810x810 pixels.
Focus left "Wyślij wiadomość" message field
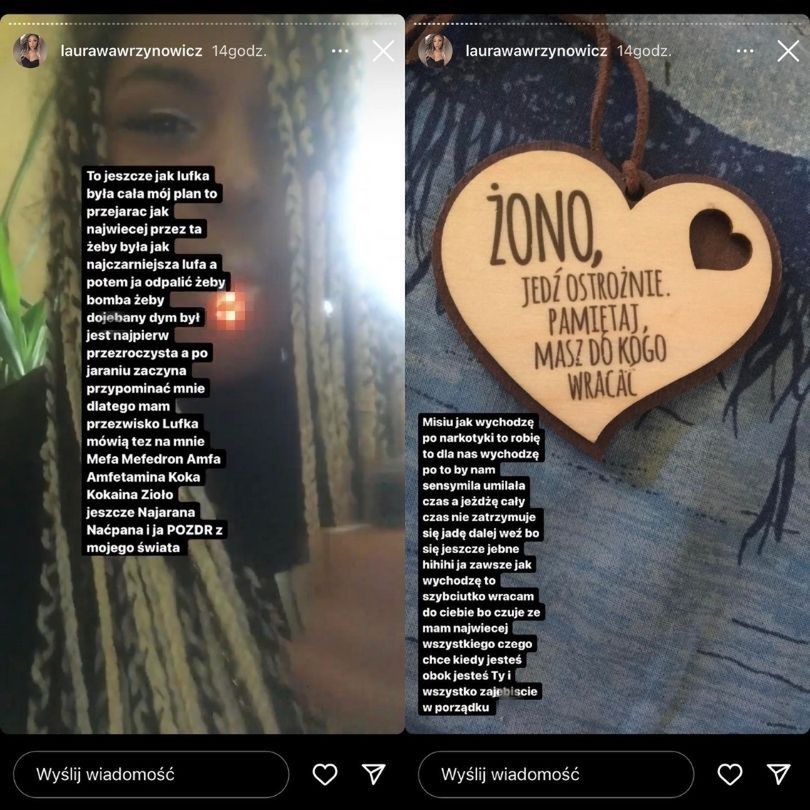pos(151,774)
